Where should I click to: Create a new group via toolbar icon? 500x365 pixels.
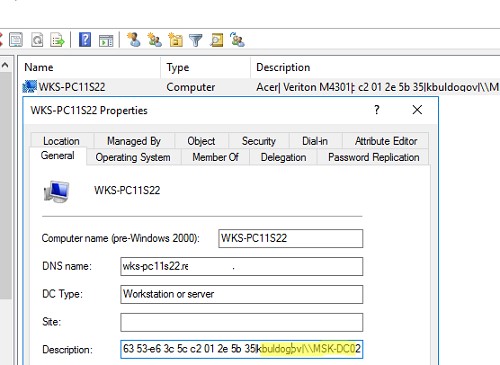(x=155, y=40)
